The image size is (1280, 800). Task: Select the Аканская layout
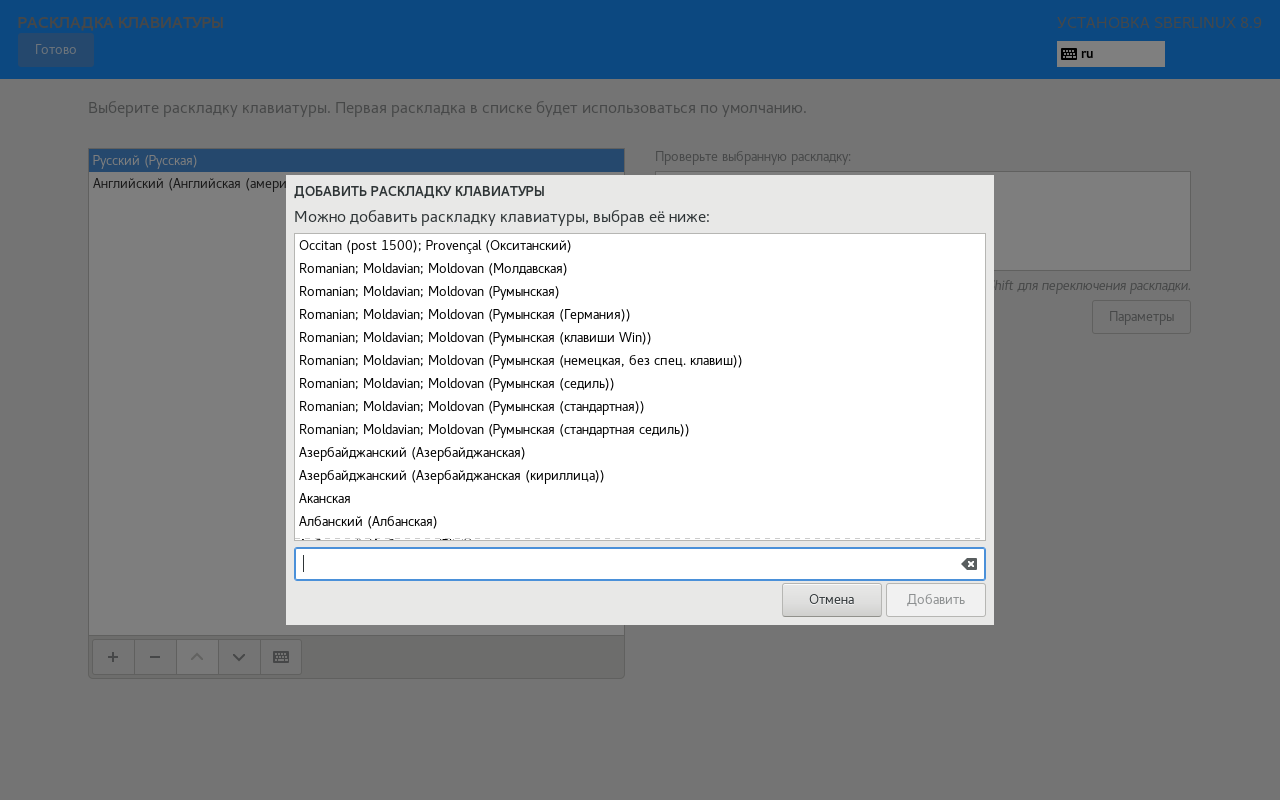tap(325, 498)
